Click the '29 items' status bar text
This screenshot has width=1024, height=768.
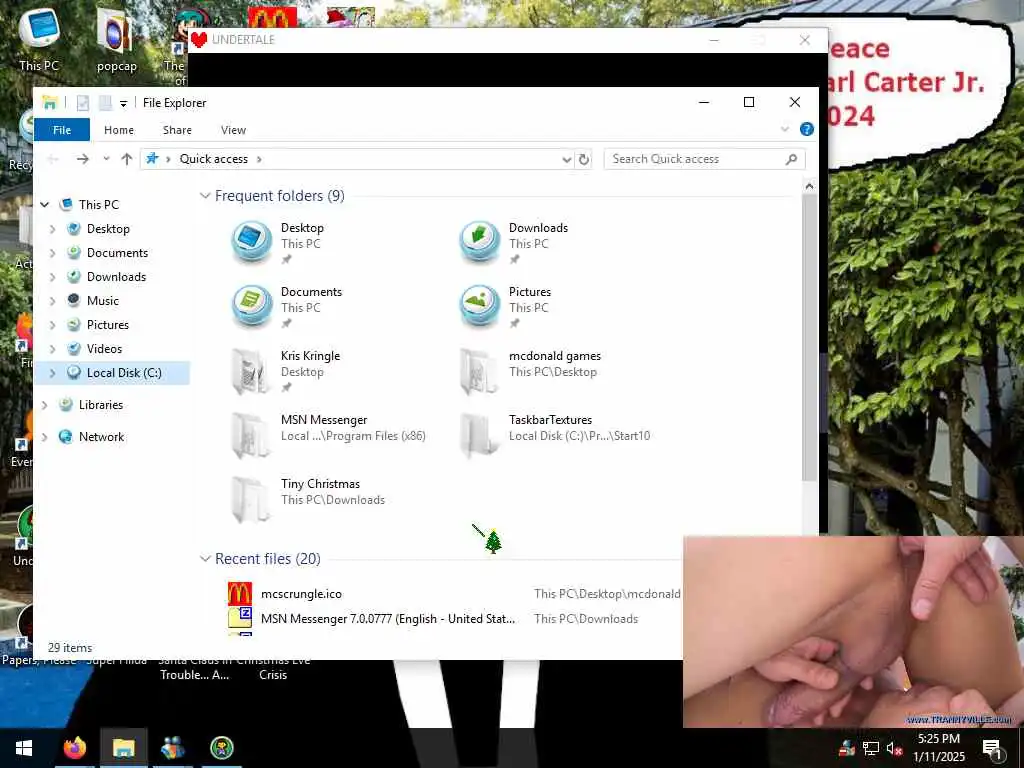tap(70, 648)
